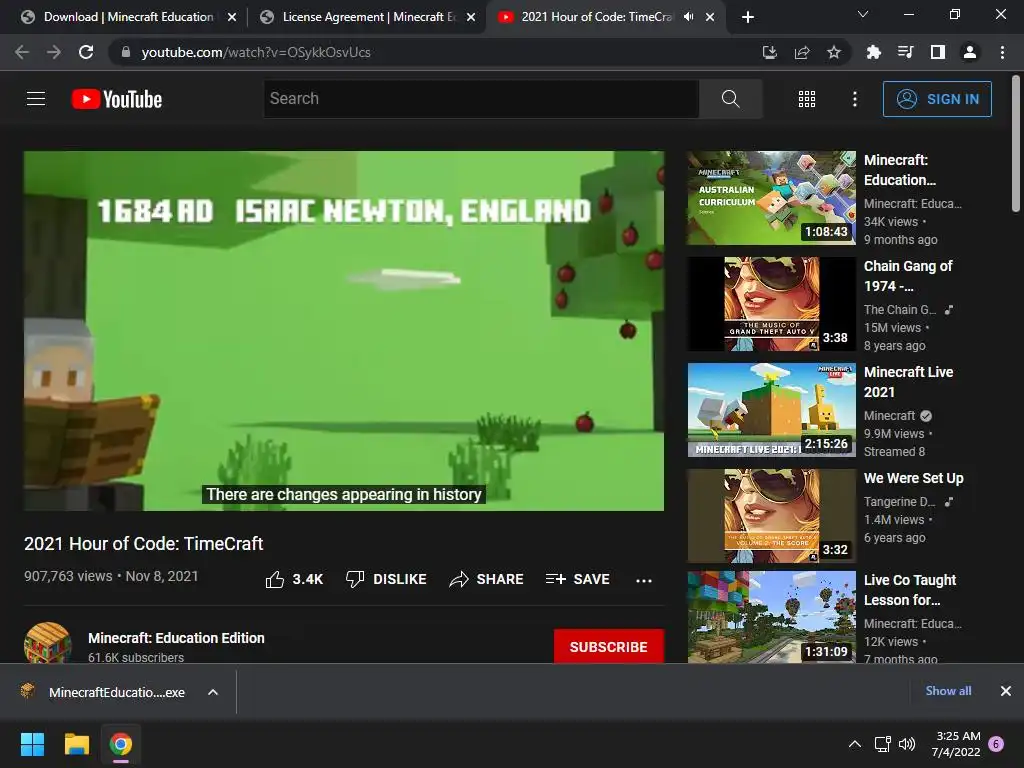Open the media controls icon in toolbar
1024x768 pixels.
point(905,52)
